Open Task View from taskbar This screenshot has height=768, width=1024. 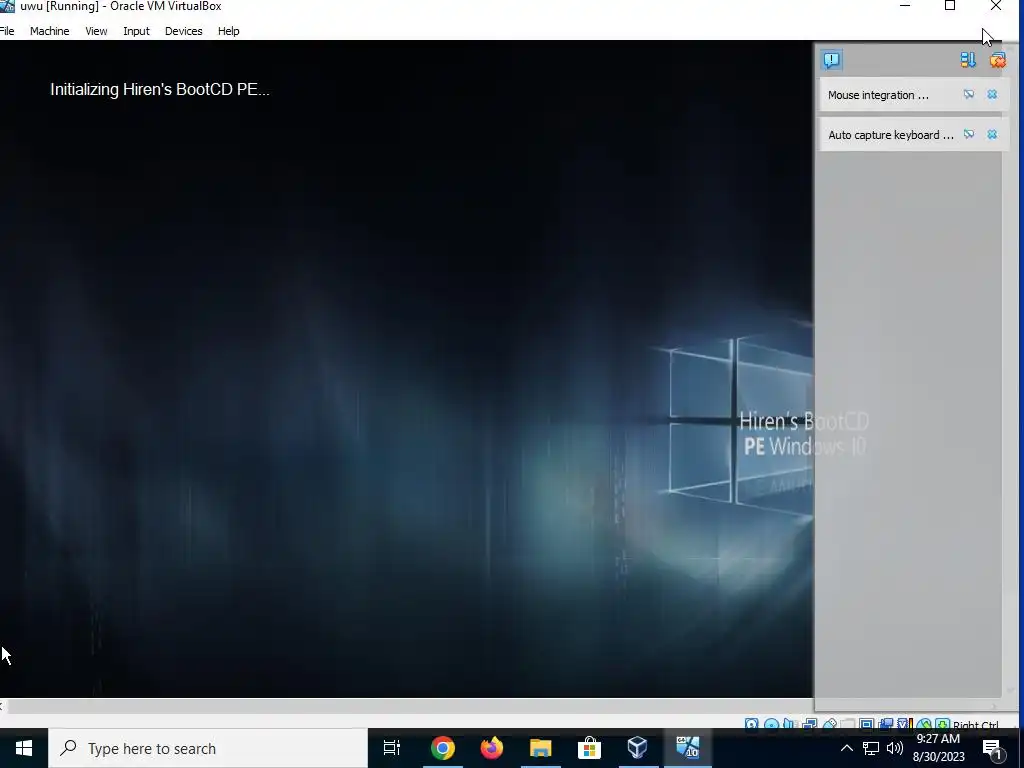pos(392,748)
